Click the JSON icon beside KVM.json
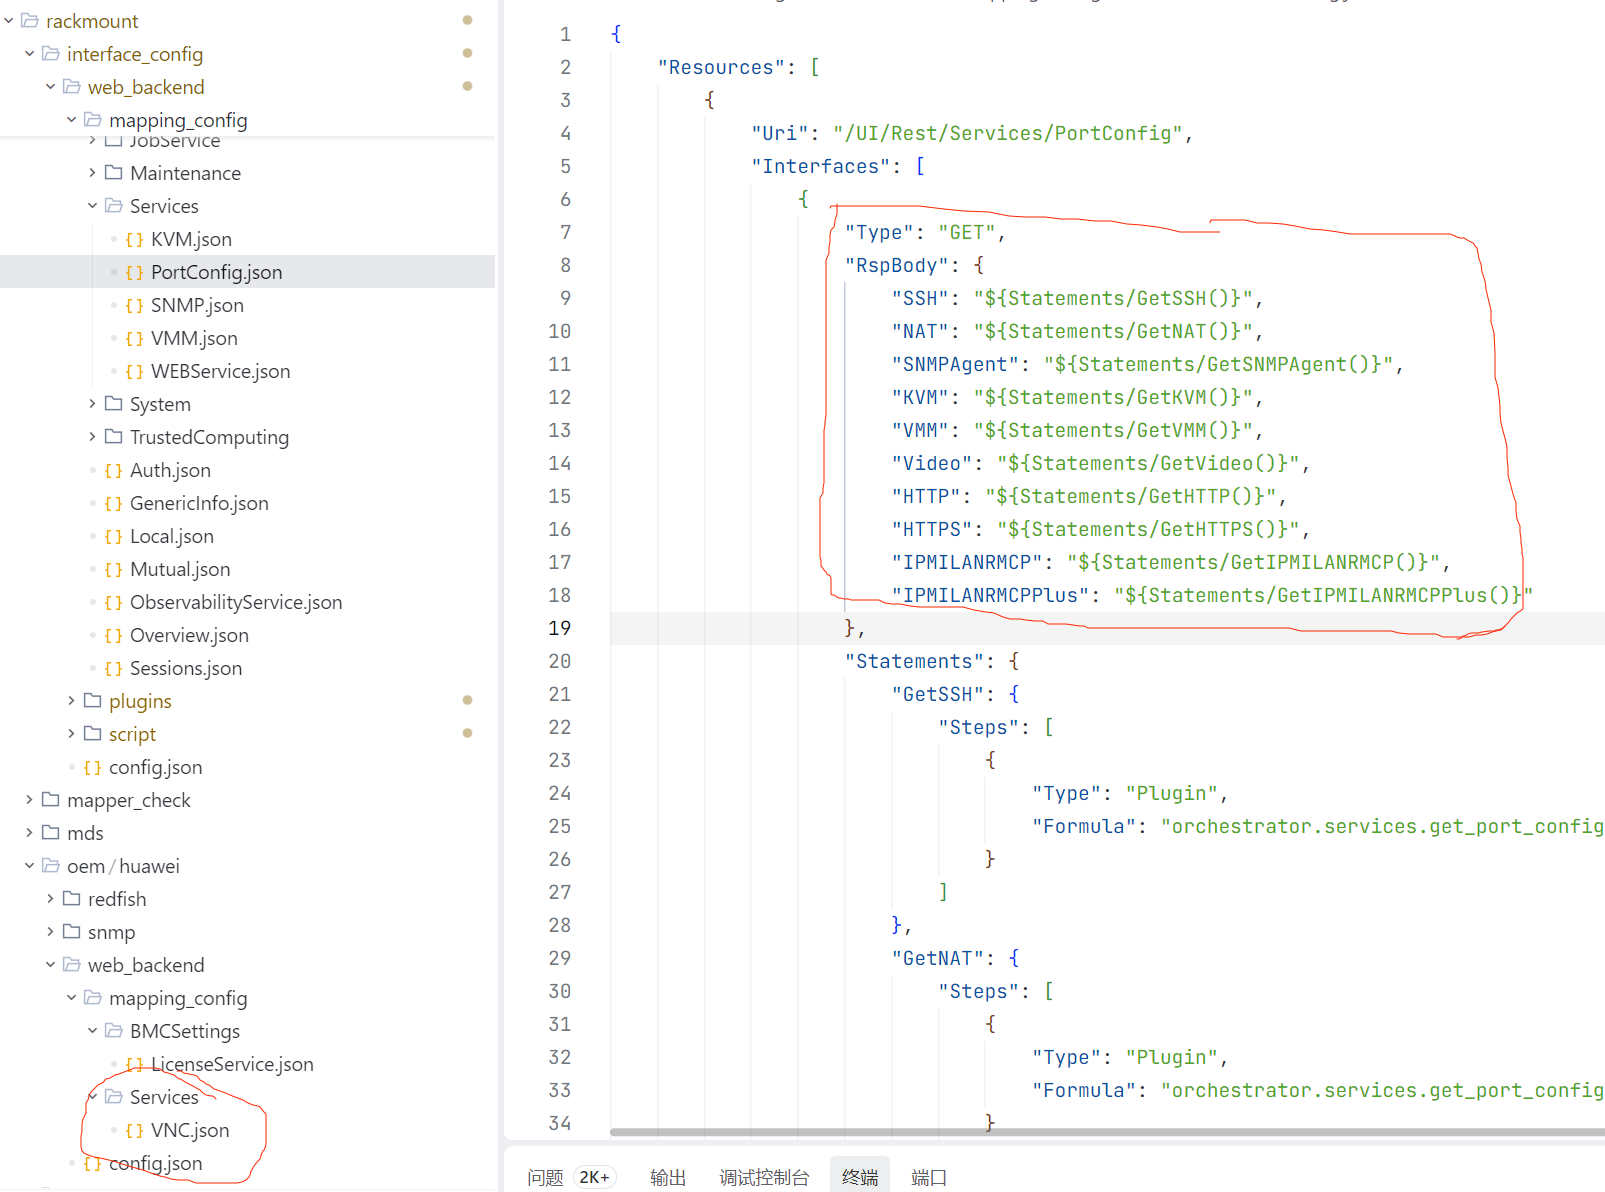The image size is (1605, 1192). tap(134, 240)
